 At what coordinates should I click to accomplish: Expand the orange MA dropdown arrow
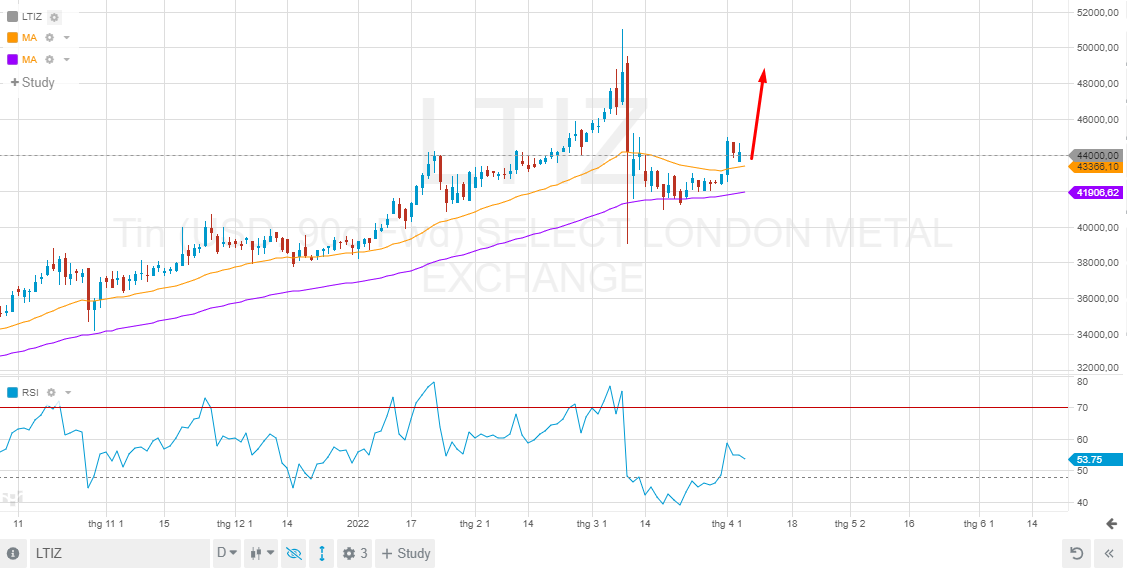pyautogui.click(x=66, y=38)
